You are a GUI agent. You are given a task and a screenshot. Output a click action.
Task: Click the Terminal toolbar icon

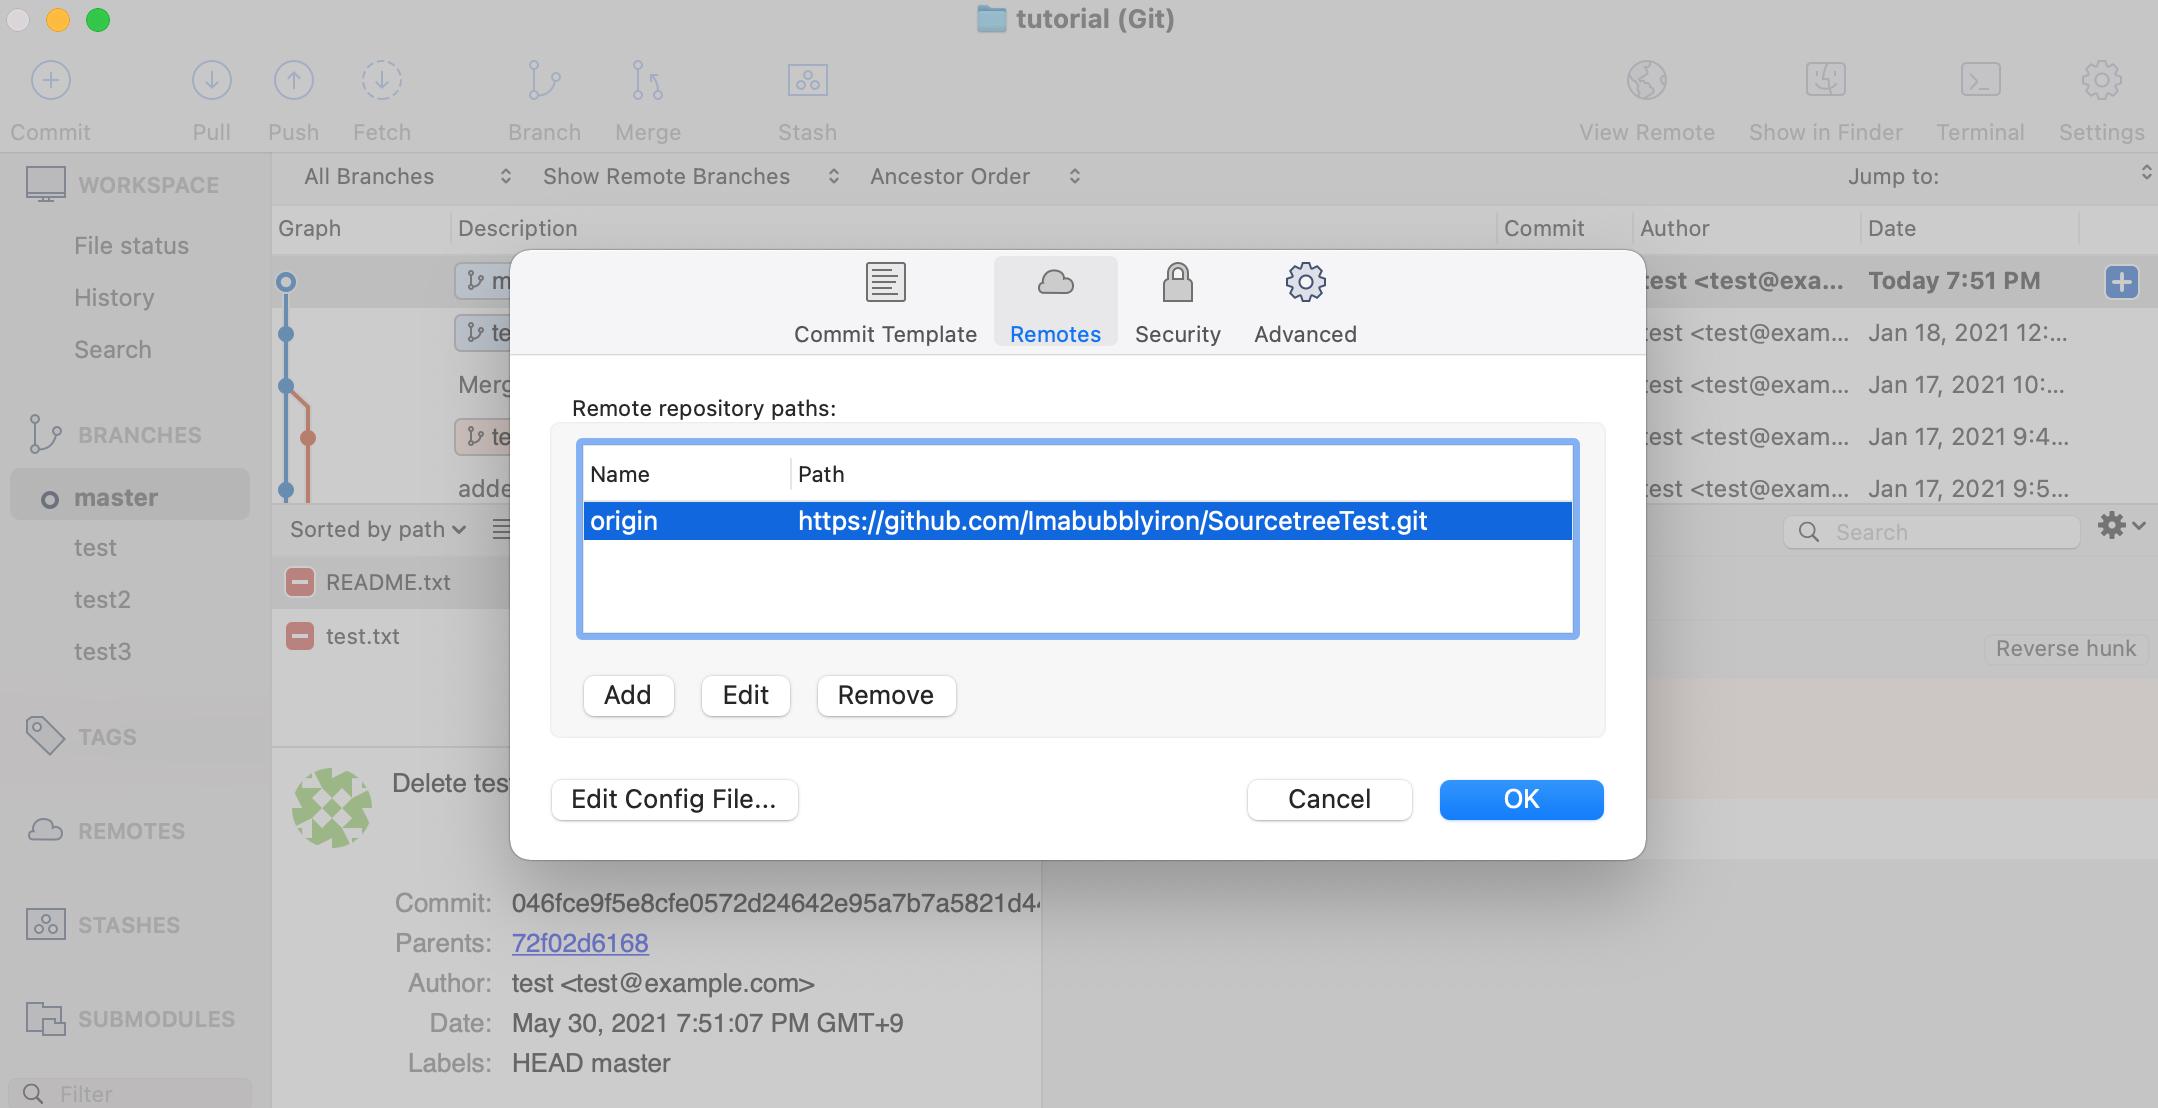[x=1979, y=81]
